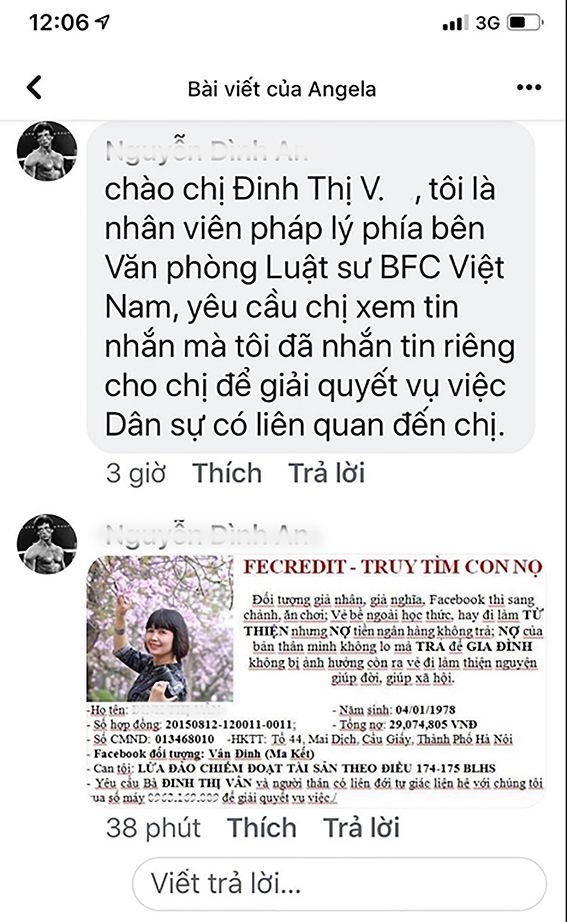Image resolution: width=567 pixels, height=922 pixels.
Task: Tap the 3 giờ timestamp
Action: pos(136,473)
